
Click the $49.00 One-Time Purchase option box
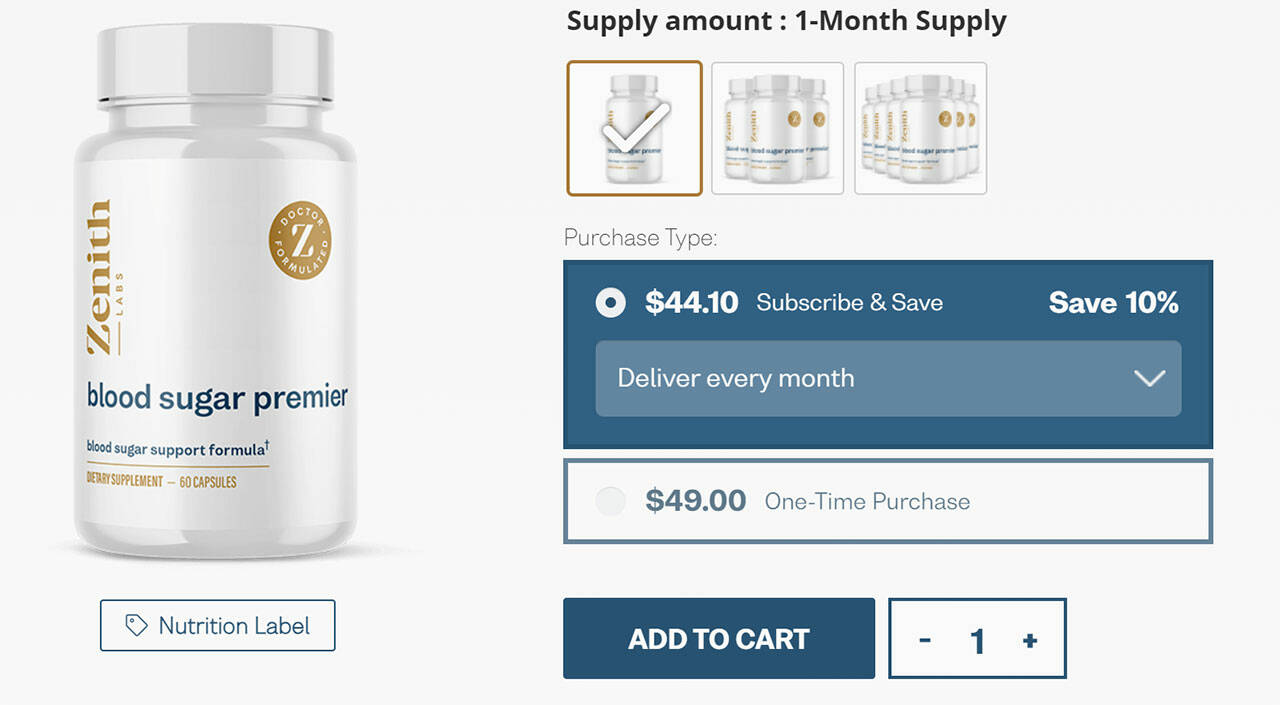[888, 501]
